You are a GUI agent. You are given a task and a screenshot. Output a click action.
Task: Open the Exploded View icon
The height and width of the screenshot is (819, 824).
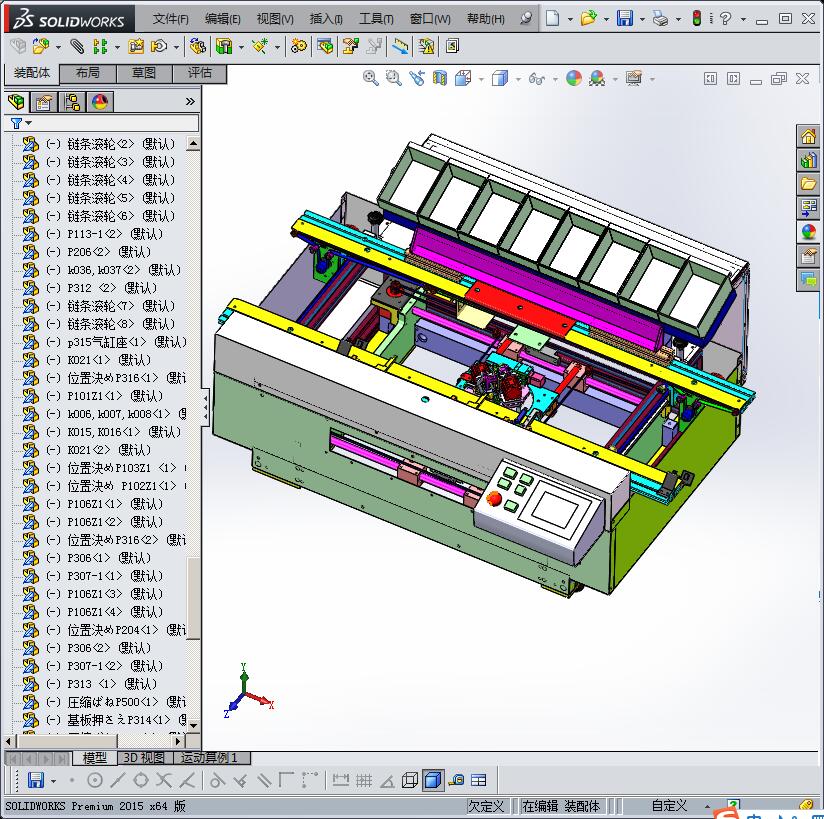pos(350,46)
